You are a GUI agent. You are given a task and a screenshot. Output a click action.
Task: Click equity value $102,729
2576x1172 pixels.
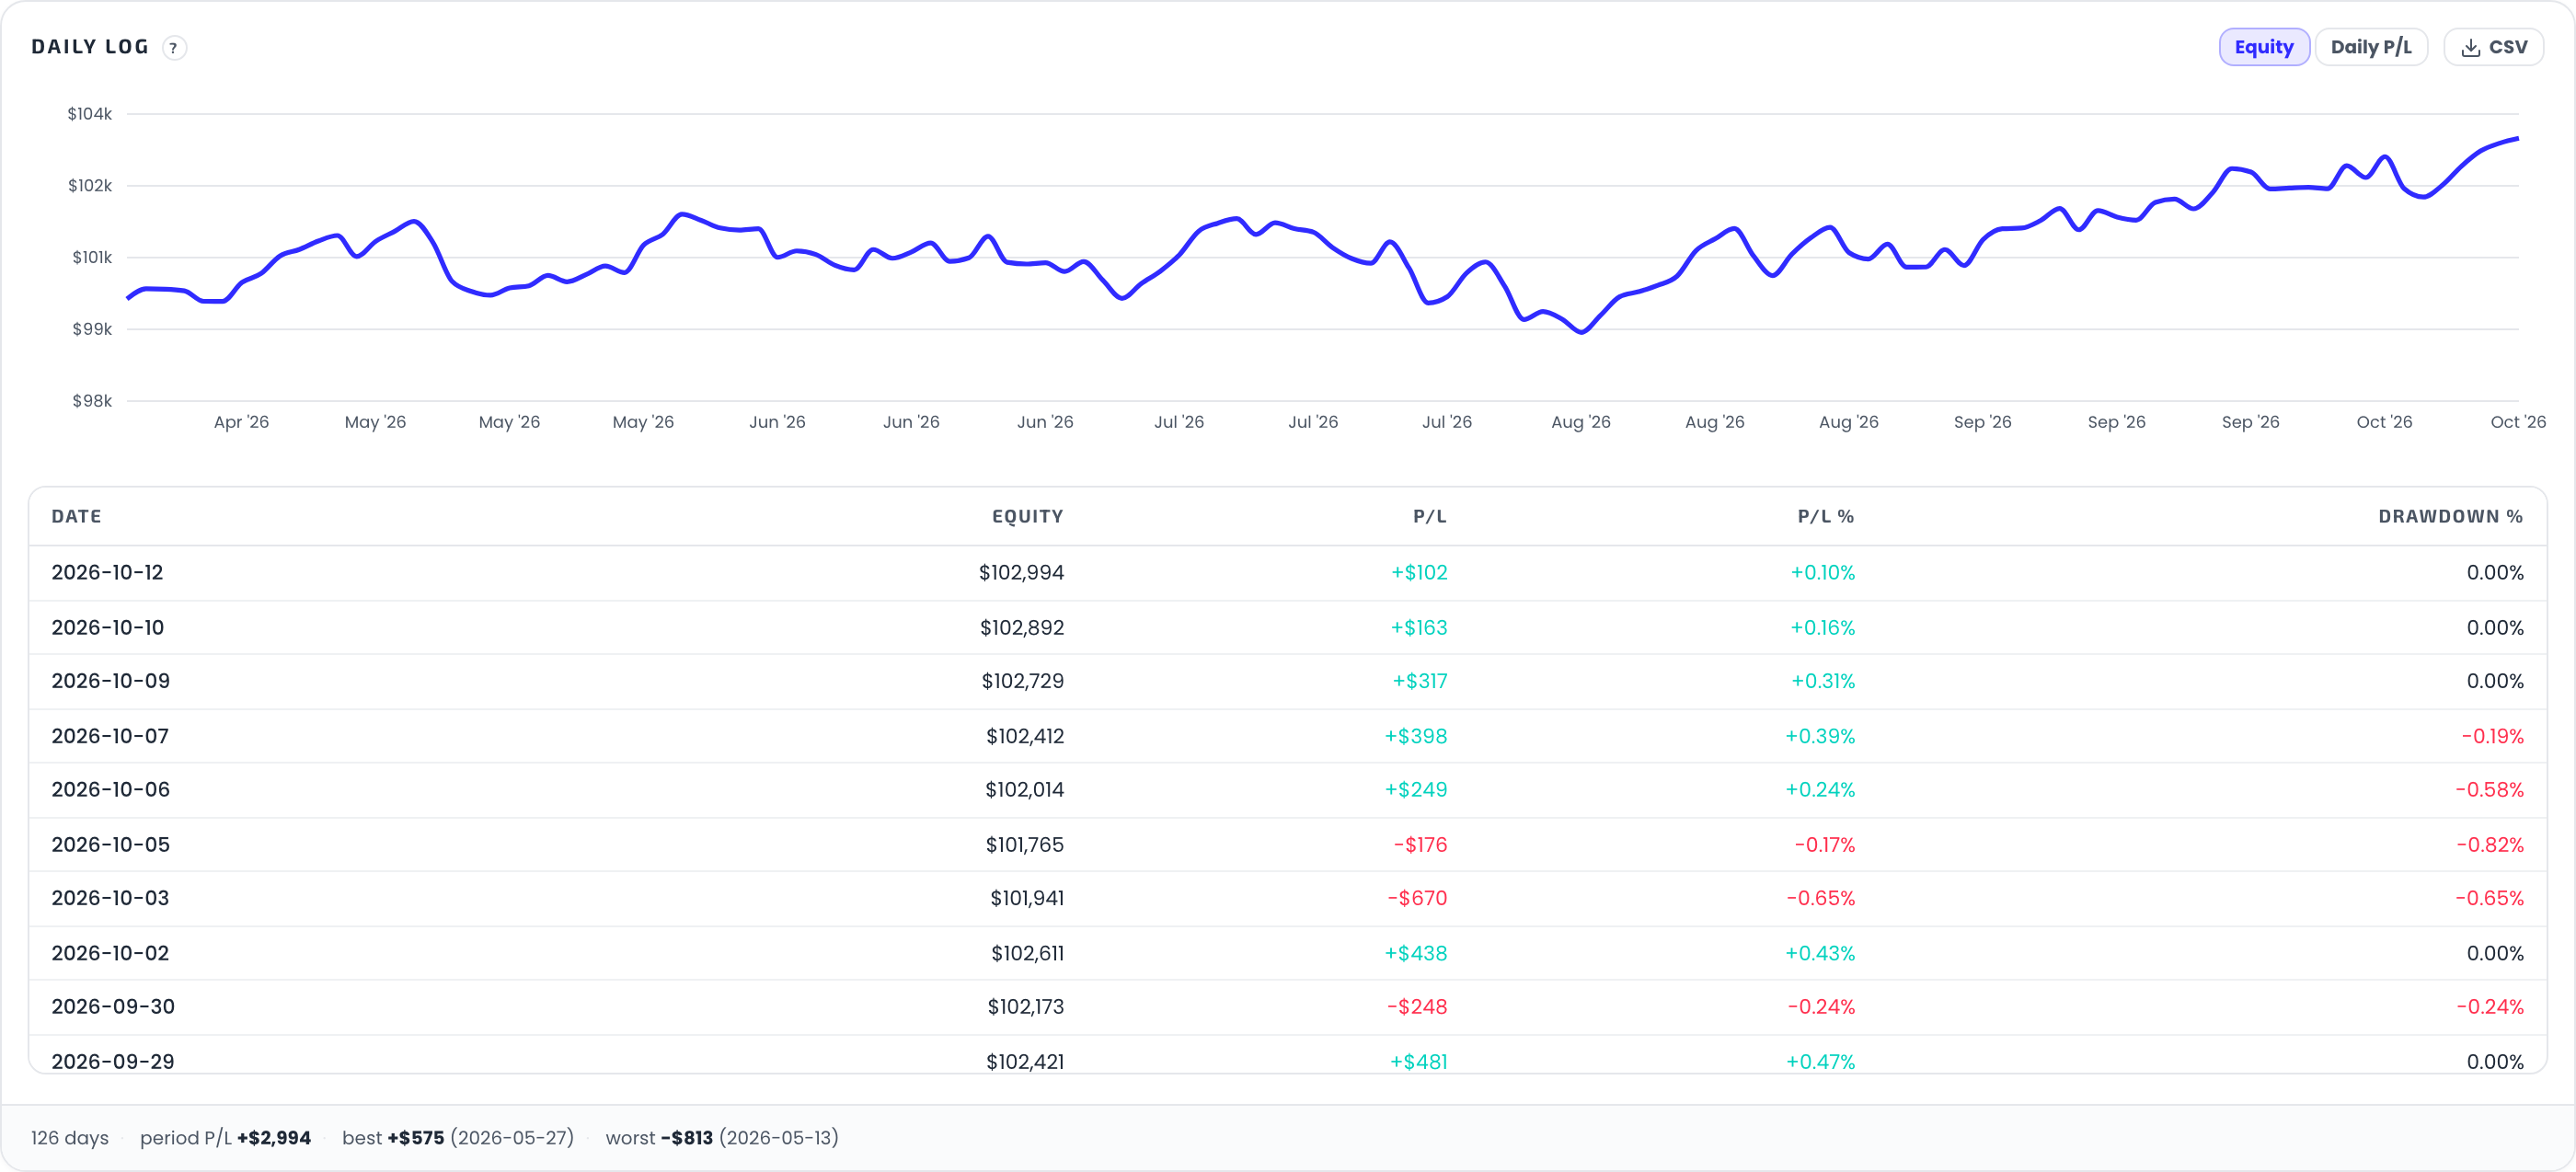(x=1022, y=681)
